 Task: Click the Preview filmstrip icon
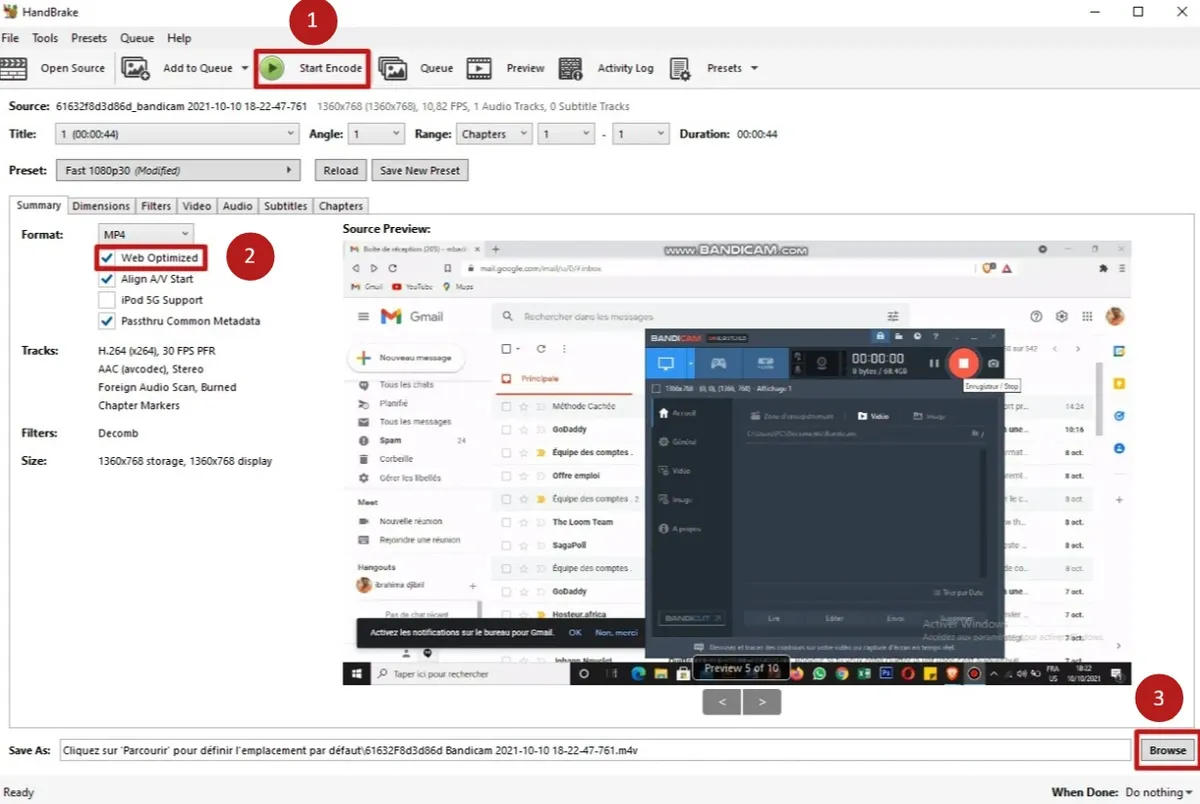click(480, 68)
